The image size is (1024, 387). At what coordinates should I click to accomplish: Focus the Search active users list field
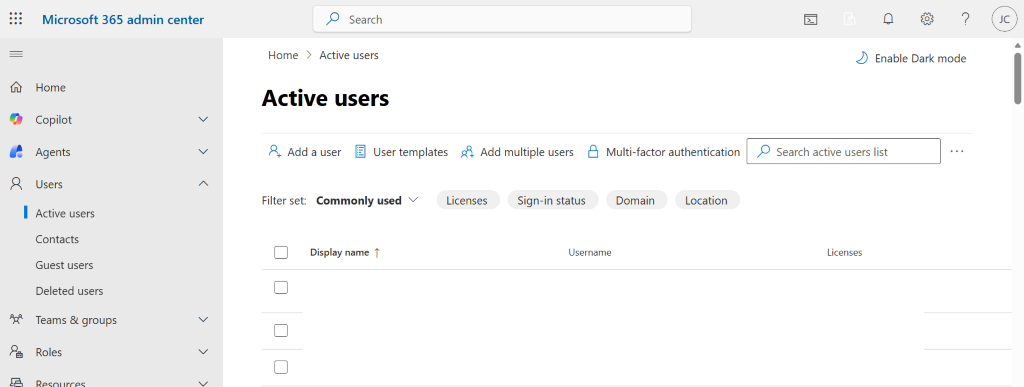(843, 151)
